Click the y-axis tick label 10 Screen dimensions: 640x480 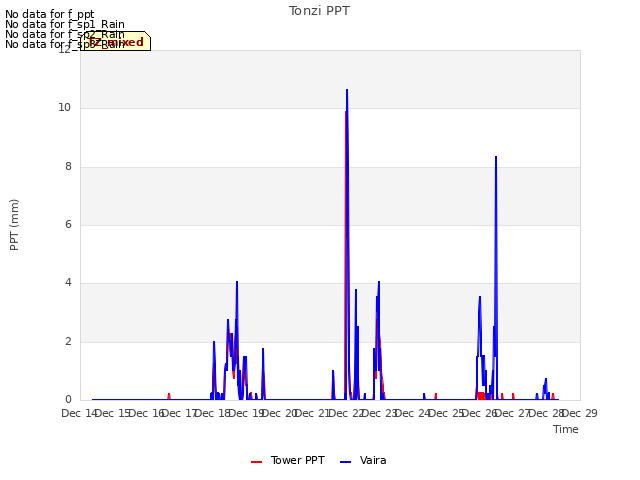click(x=64, y=107)
